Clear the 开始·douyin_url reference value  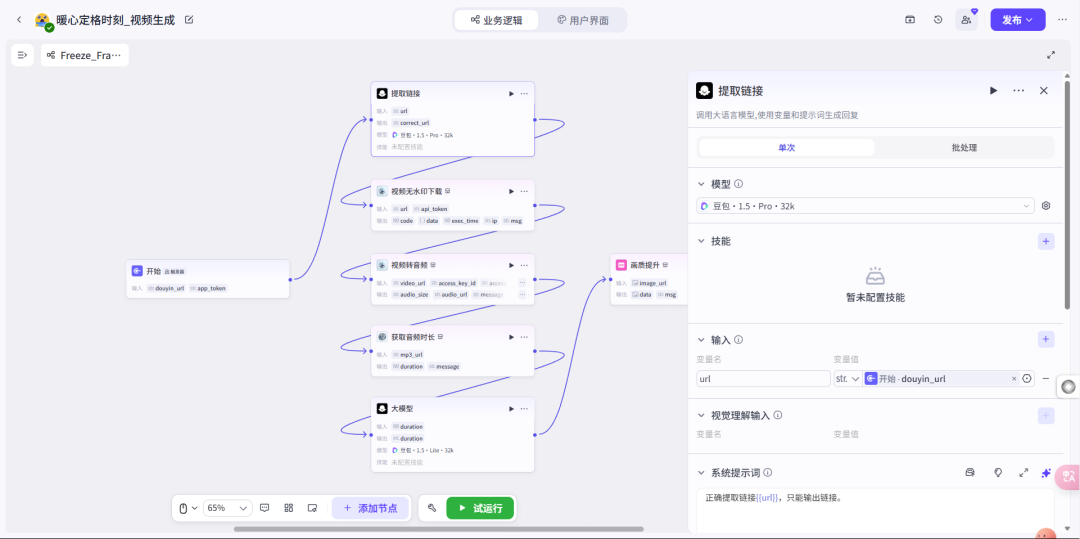pos(1014,379)
